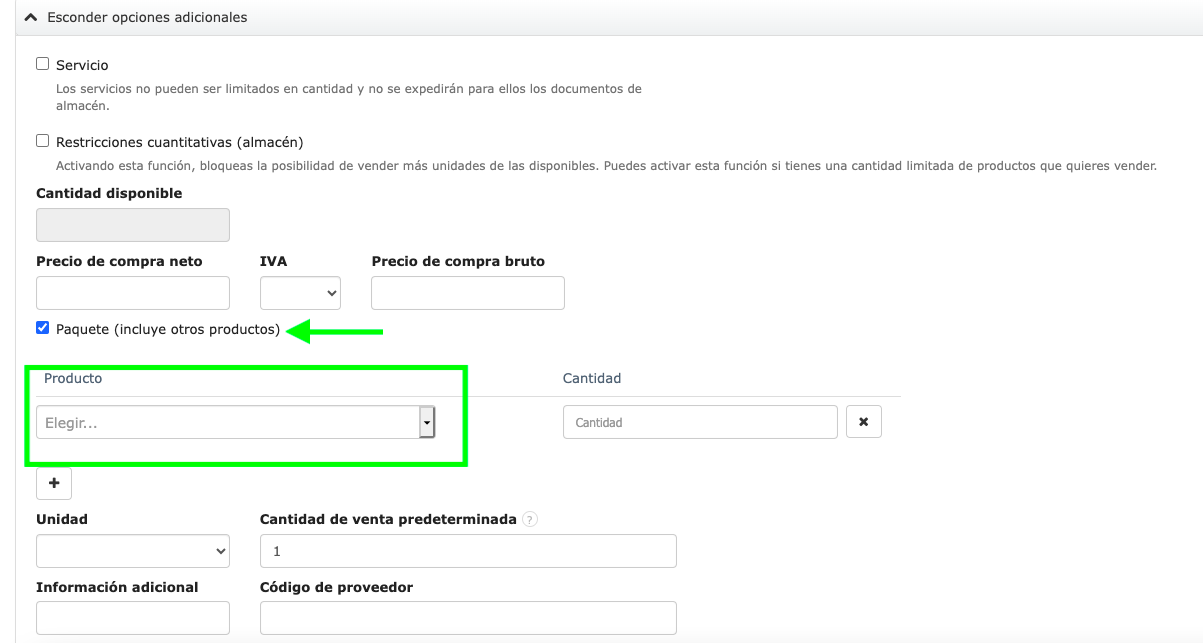Uncheck Paquete (incluye otros productos)
This screenshot has height=643, width=1203.
click(42, 328)
